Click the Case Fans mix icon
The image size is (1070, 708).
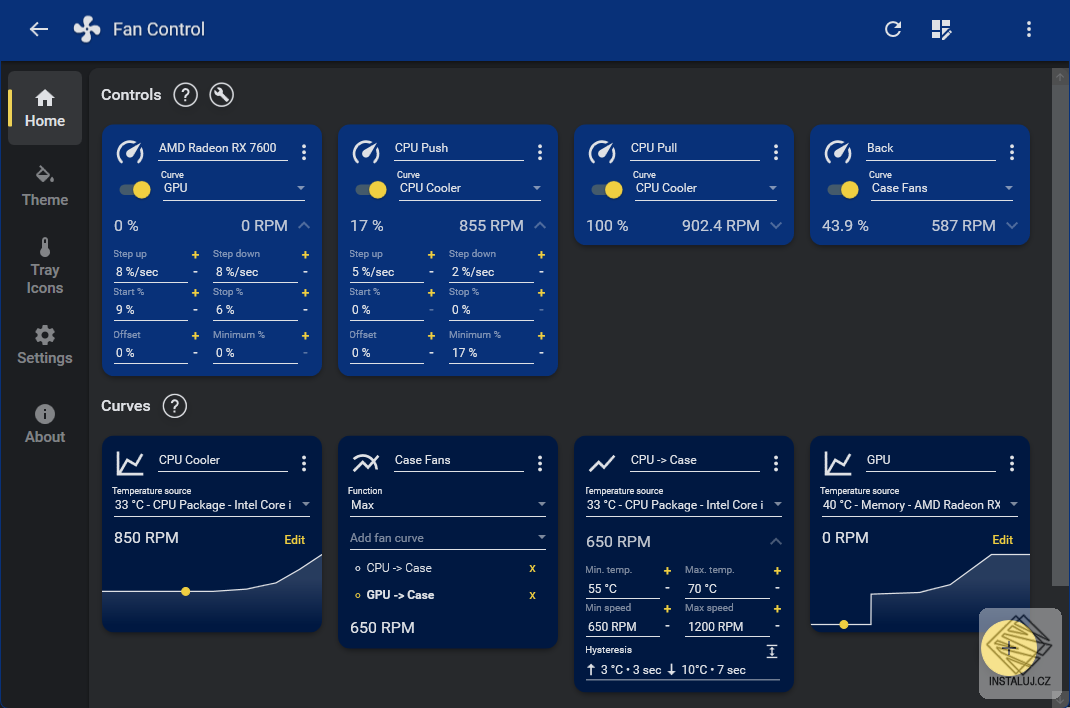tap(366, 463)
